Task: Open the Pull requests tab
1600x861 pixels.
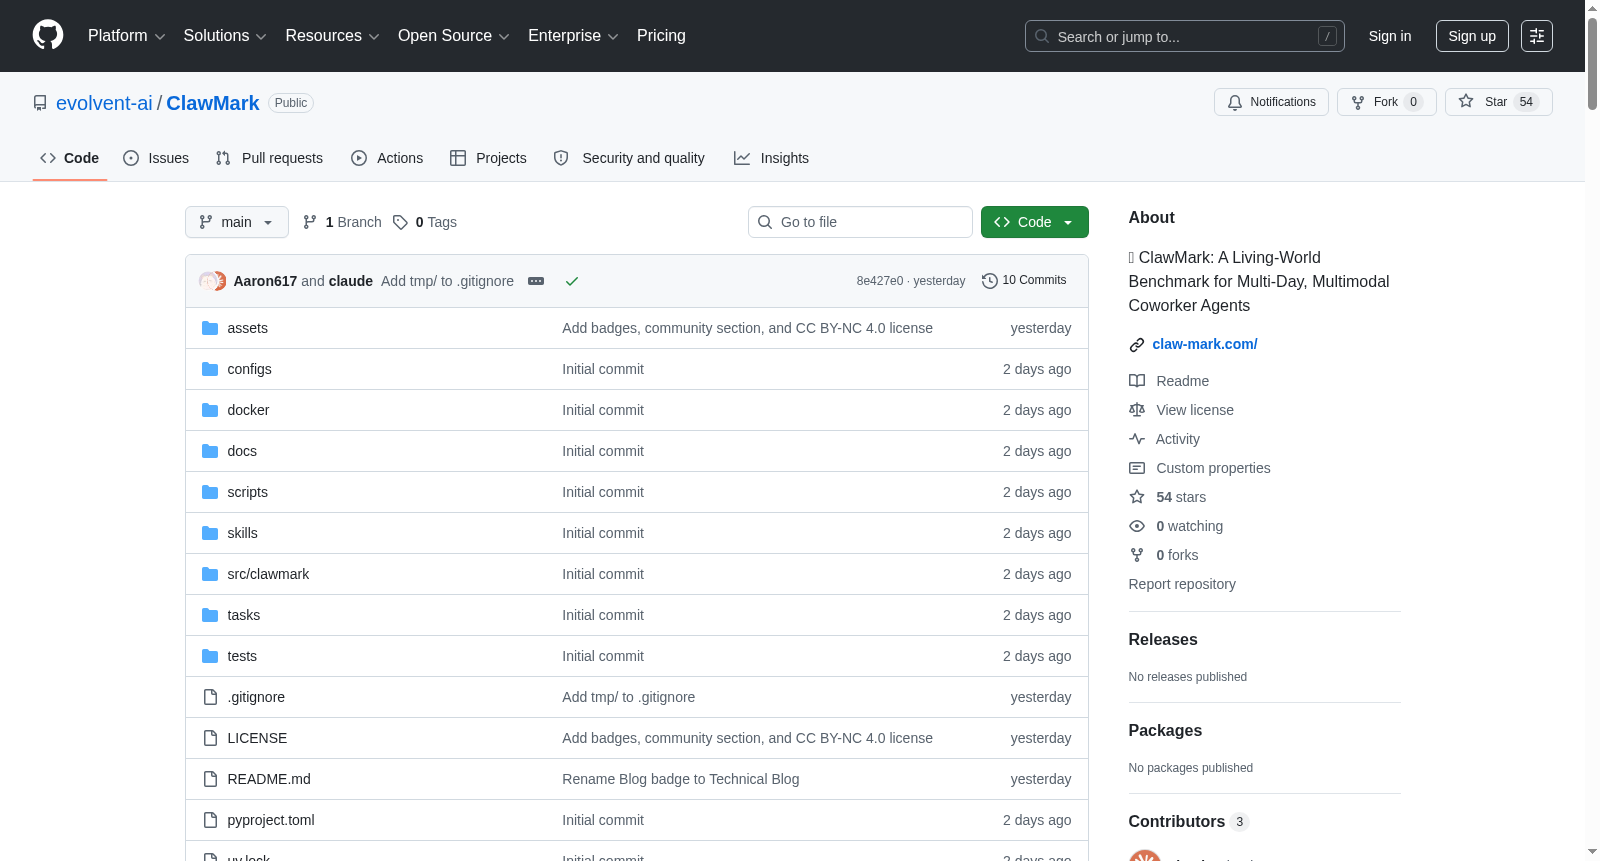Action: 269,158
